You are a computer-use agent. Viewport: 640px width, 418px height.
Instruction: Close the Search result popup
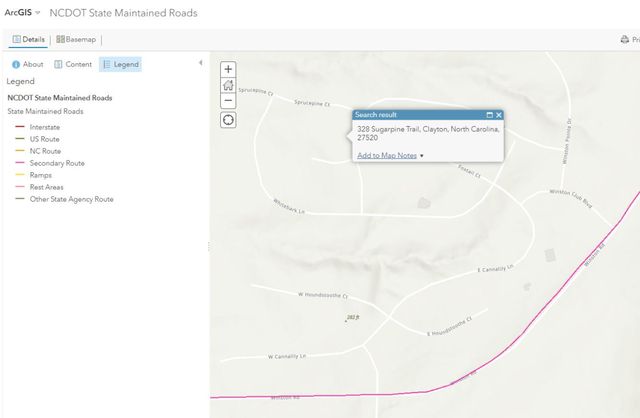498,115
